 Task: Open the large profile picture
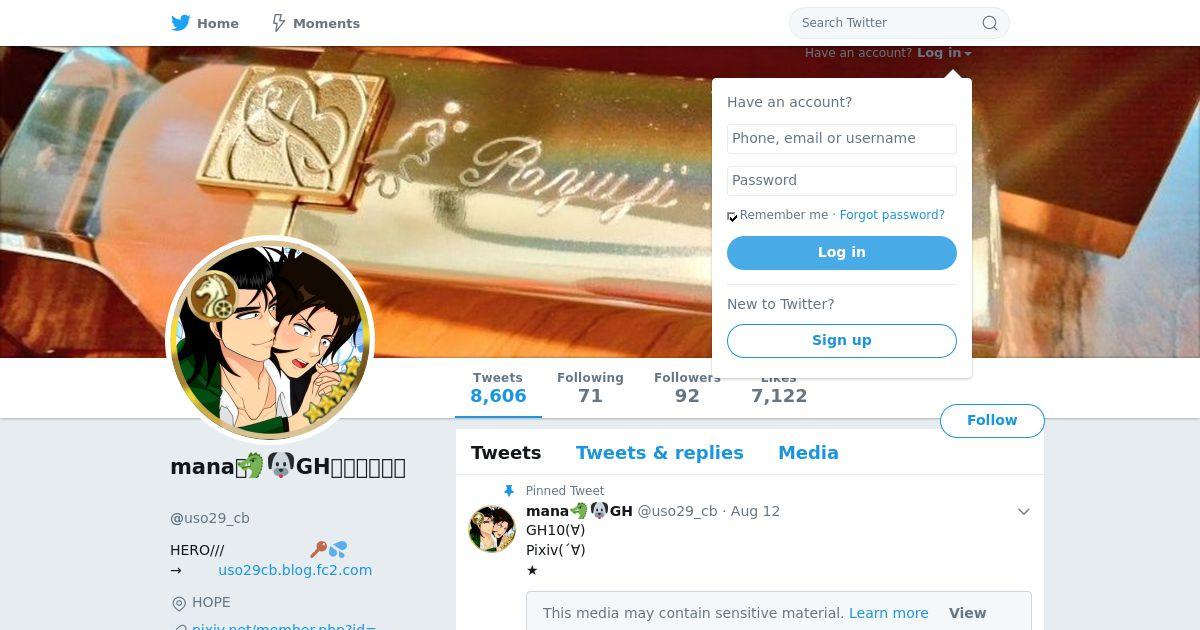tap(270, 340)
